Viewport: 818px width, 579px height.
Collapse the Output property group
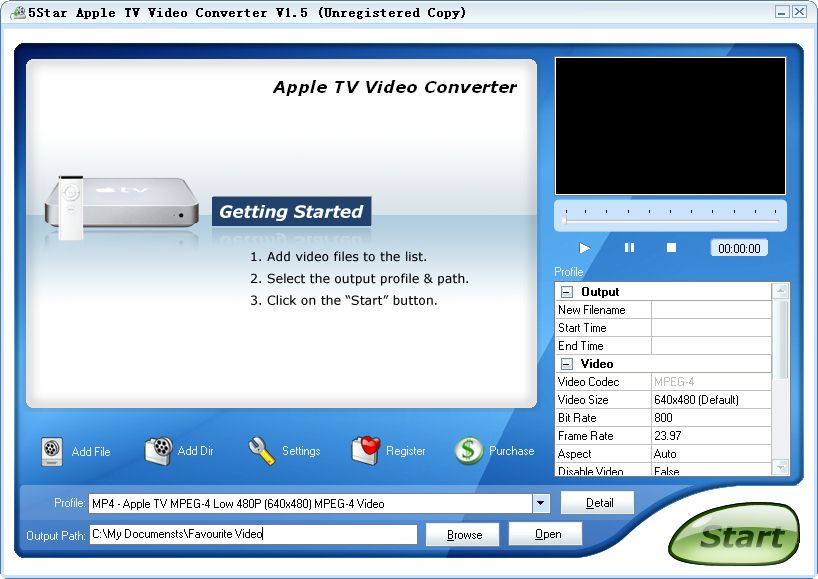(567, 292)
